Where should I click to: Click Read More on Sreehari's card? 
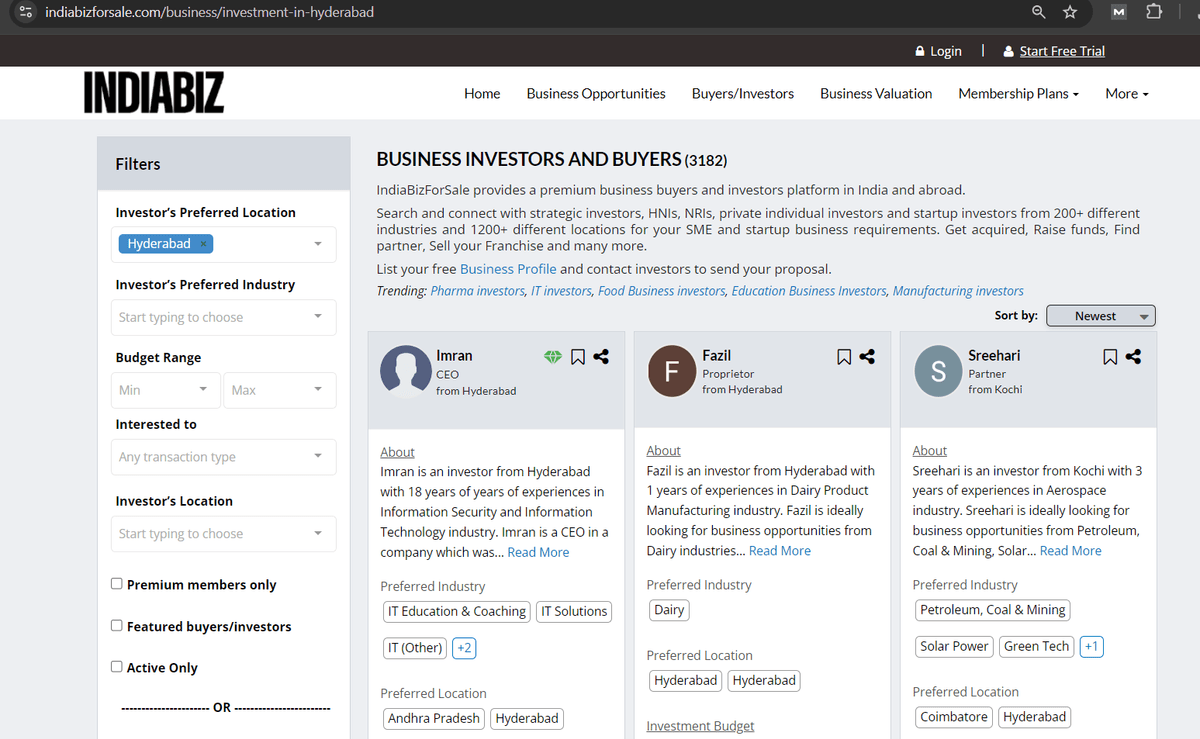[x=1071, y=551]
